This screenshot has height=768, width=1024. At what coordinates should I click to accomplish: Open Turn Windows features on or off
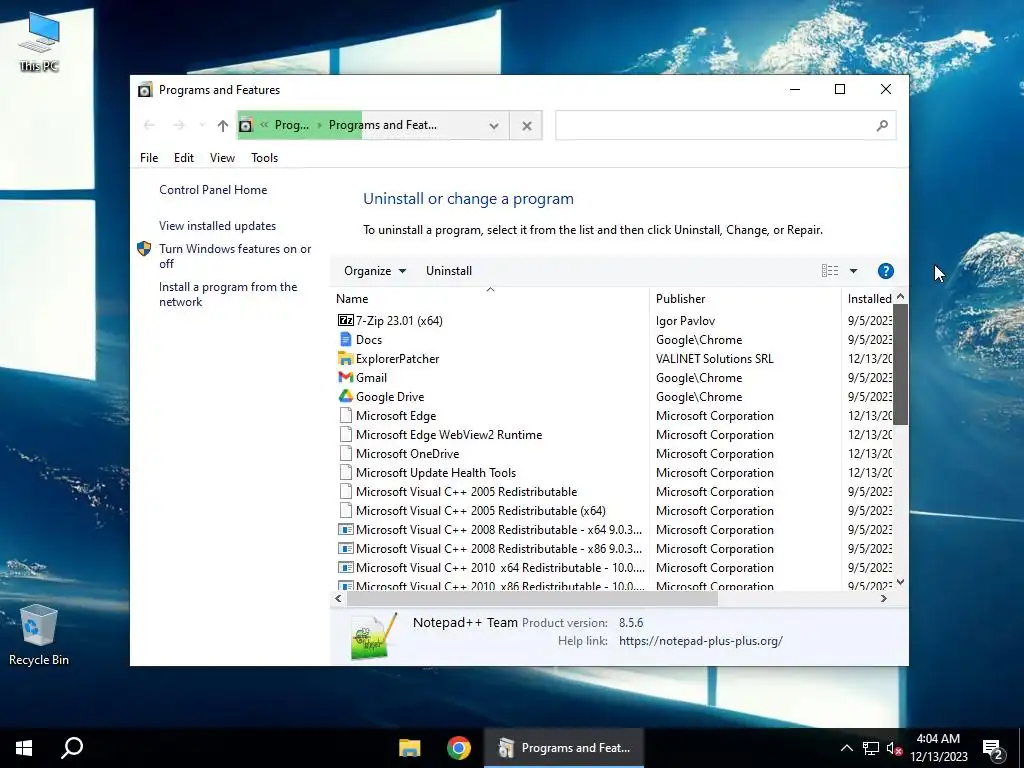235,256
